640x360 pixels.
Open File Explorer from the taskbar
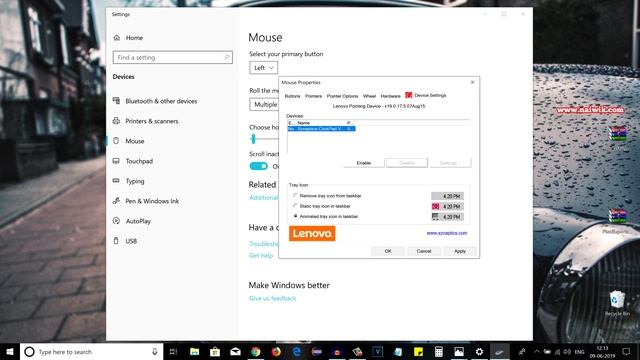coord(195,351)
